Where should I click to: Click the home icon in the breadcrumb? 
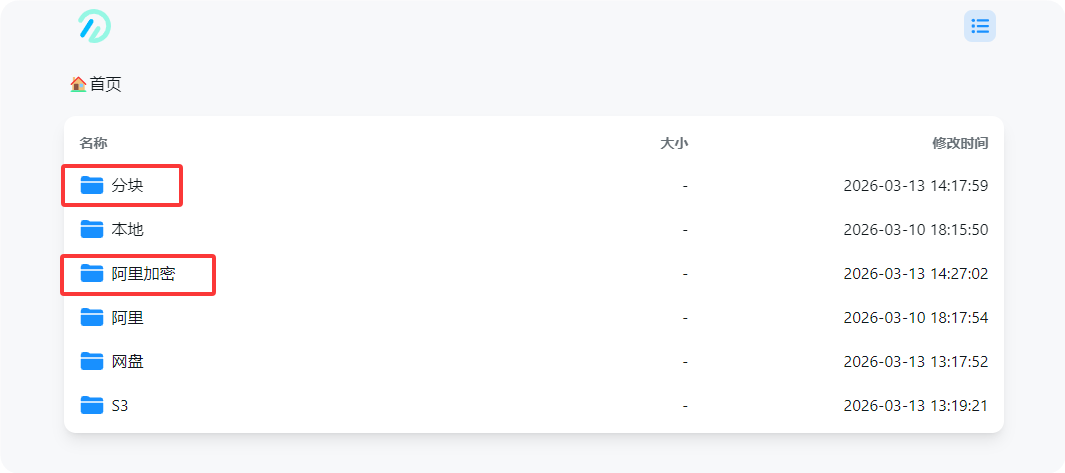(x=78, y=85)
